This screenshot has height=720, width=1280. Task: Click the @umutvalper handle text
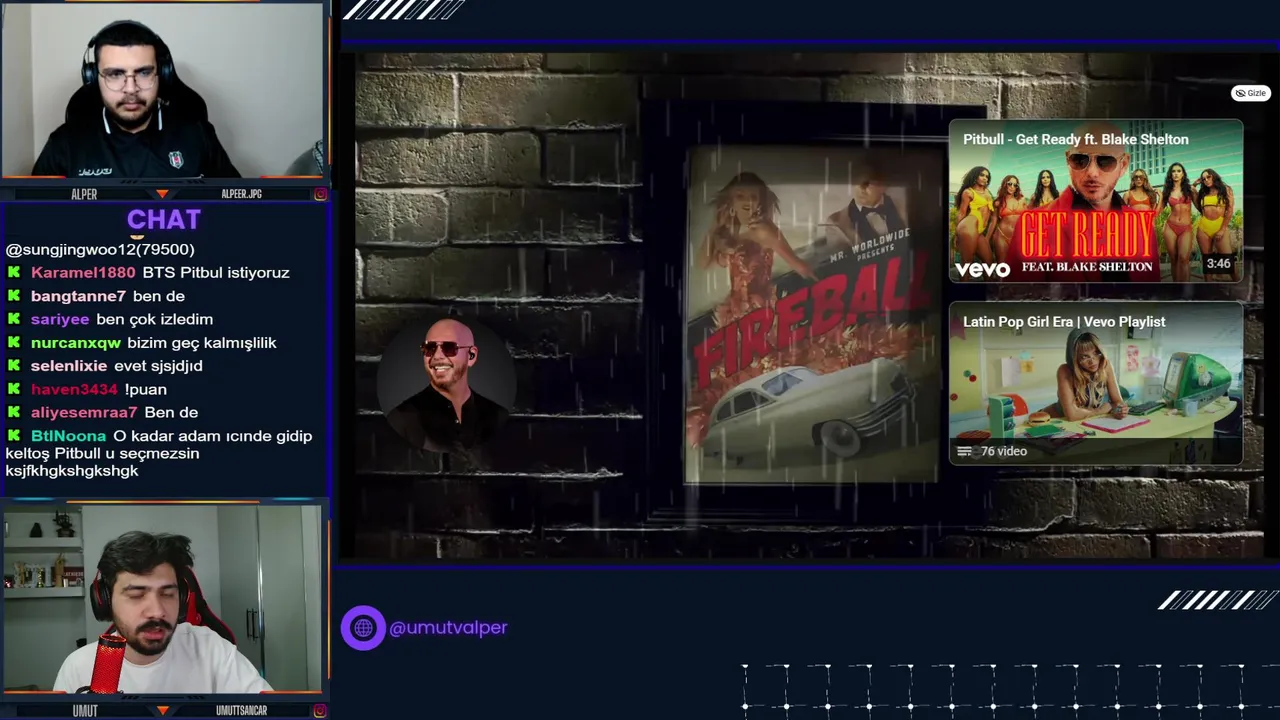click(x=448, y=628)
